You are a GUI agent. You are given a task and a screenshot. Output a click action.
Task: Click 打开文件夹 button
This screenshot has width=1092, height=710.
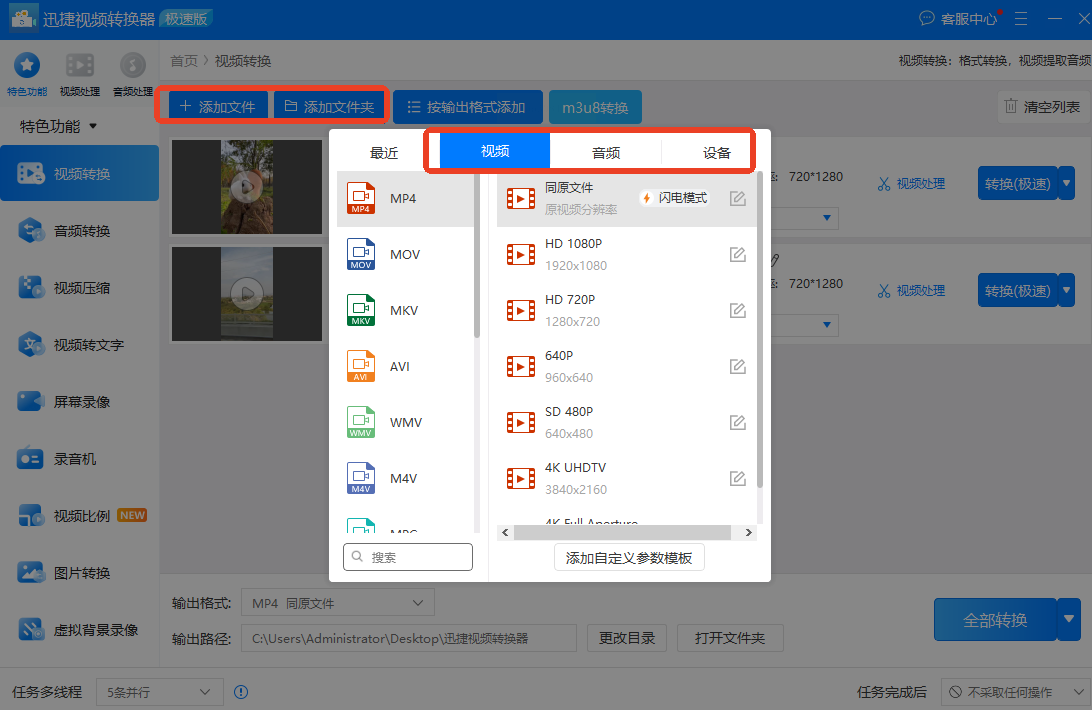point(730,638)
